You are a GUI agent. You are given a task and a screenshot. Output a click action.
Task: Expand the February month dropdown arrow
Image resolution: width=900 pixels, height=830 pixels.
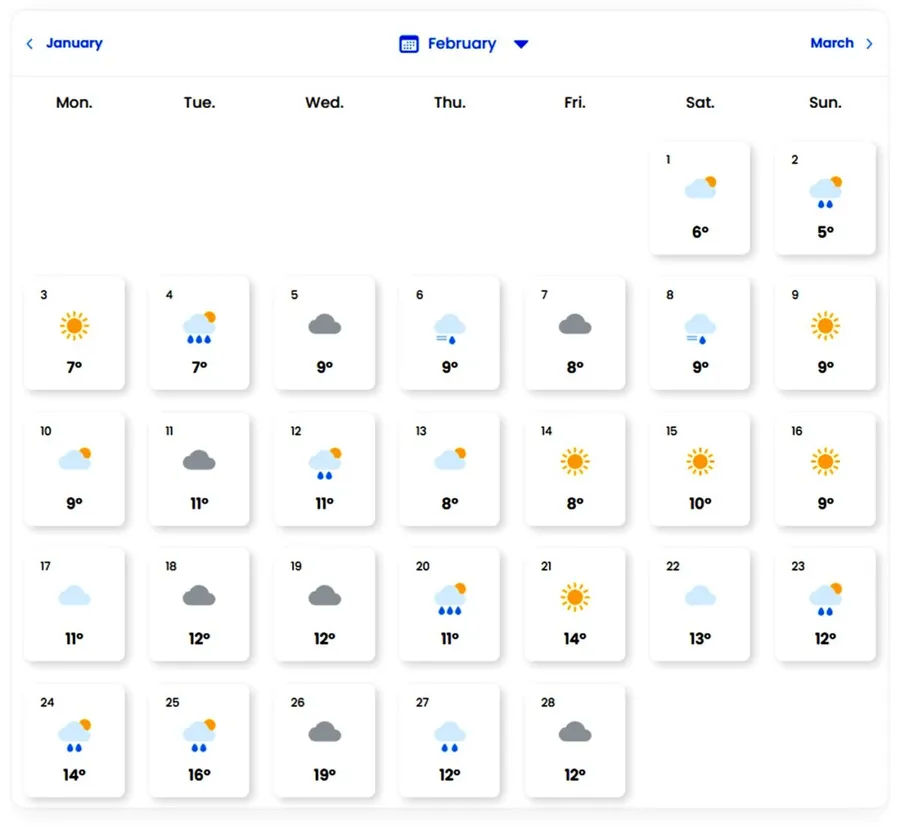(x=520, y=44)
